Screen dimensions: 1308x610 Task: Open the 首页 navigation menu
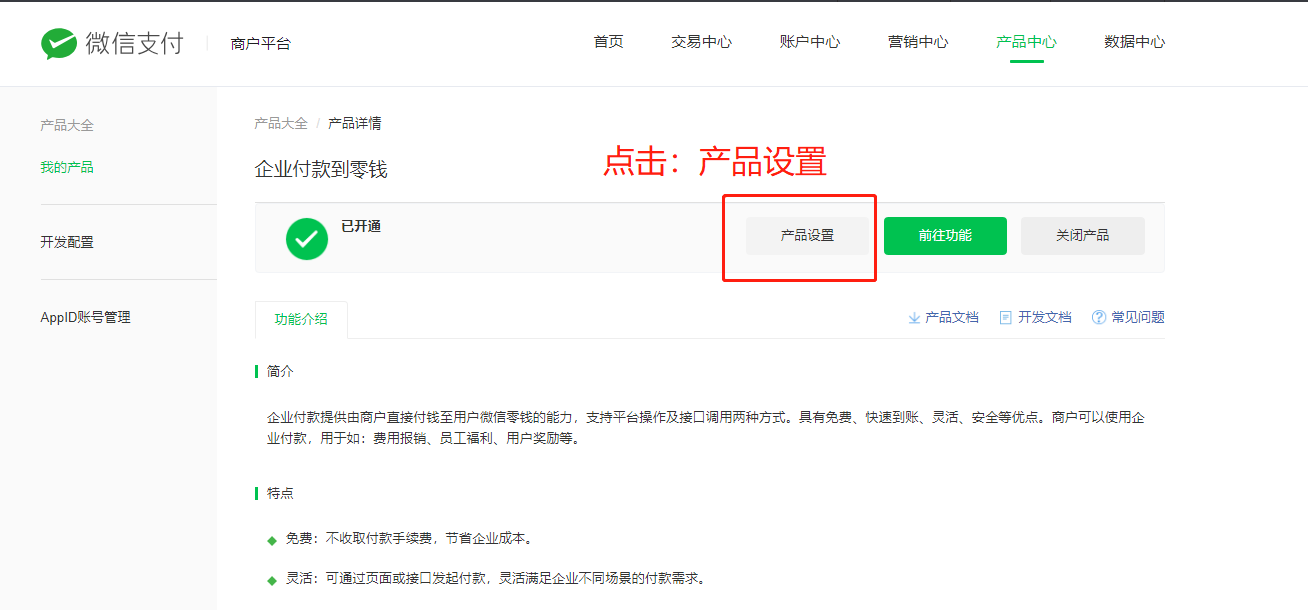coord(608,42)
